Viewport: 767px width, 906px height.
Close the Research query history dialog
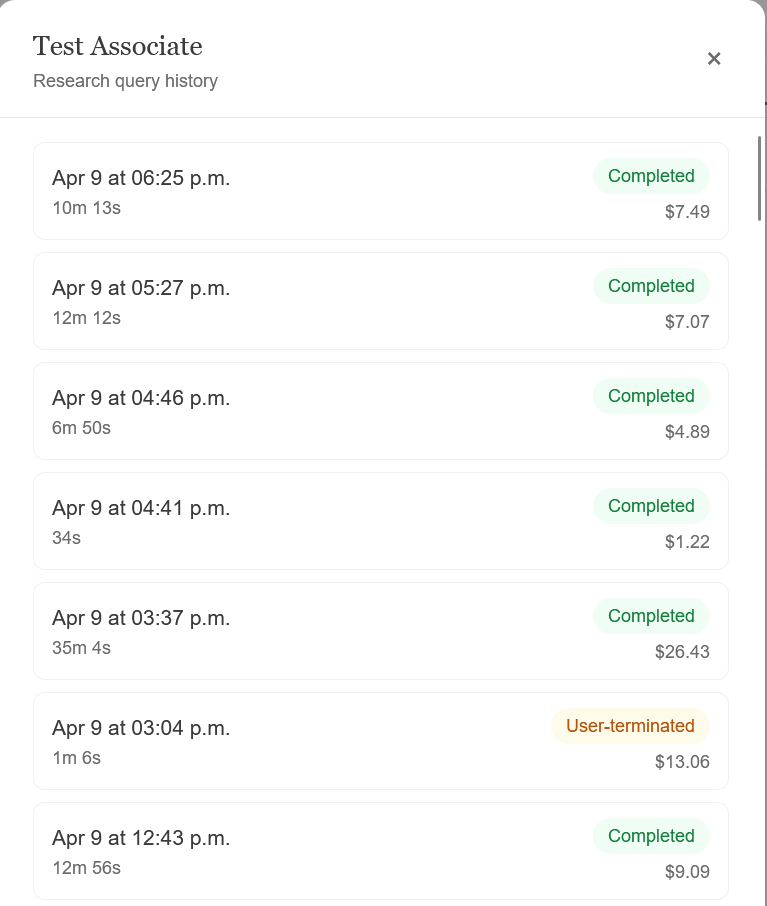(714, 59)
